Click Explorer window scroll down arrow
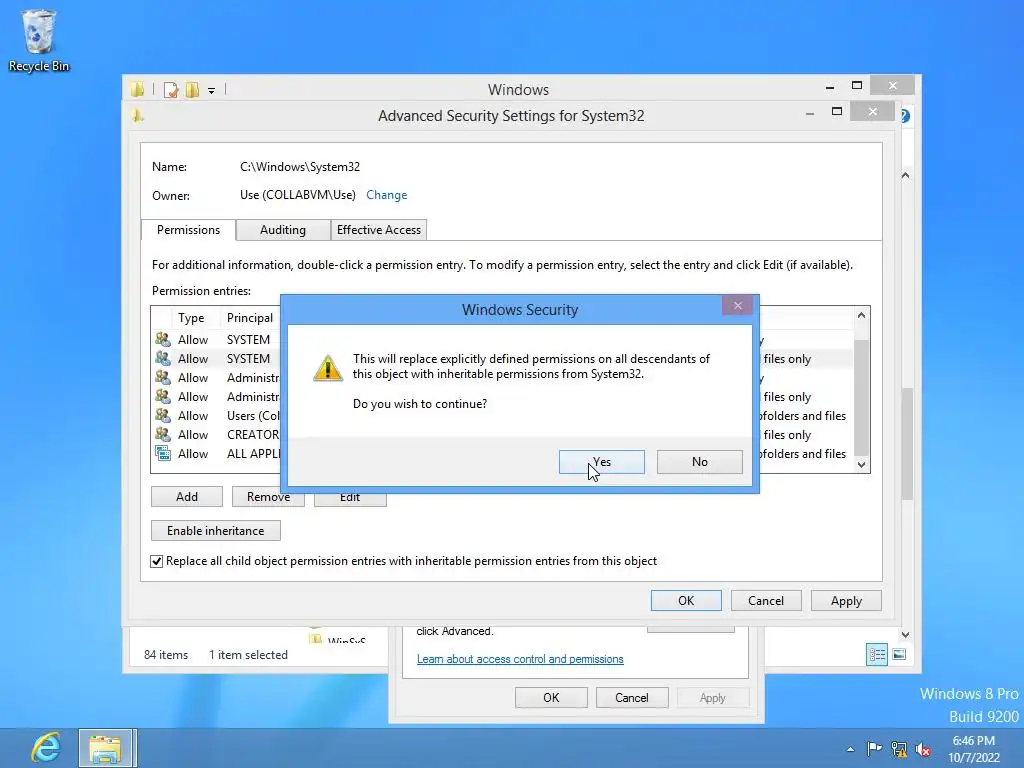 tap(906, 635)
